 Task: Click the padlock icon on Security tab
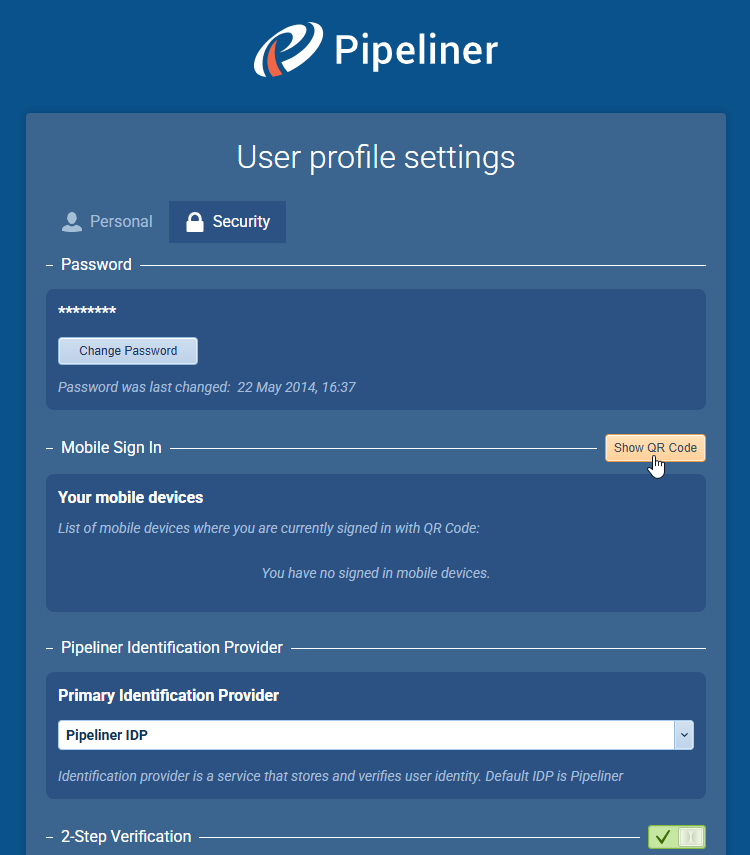pyautogui.click(x=195, y=222)
